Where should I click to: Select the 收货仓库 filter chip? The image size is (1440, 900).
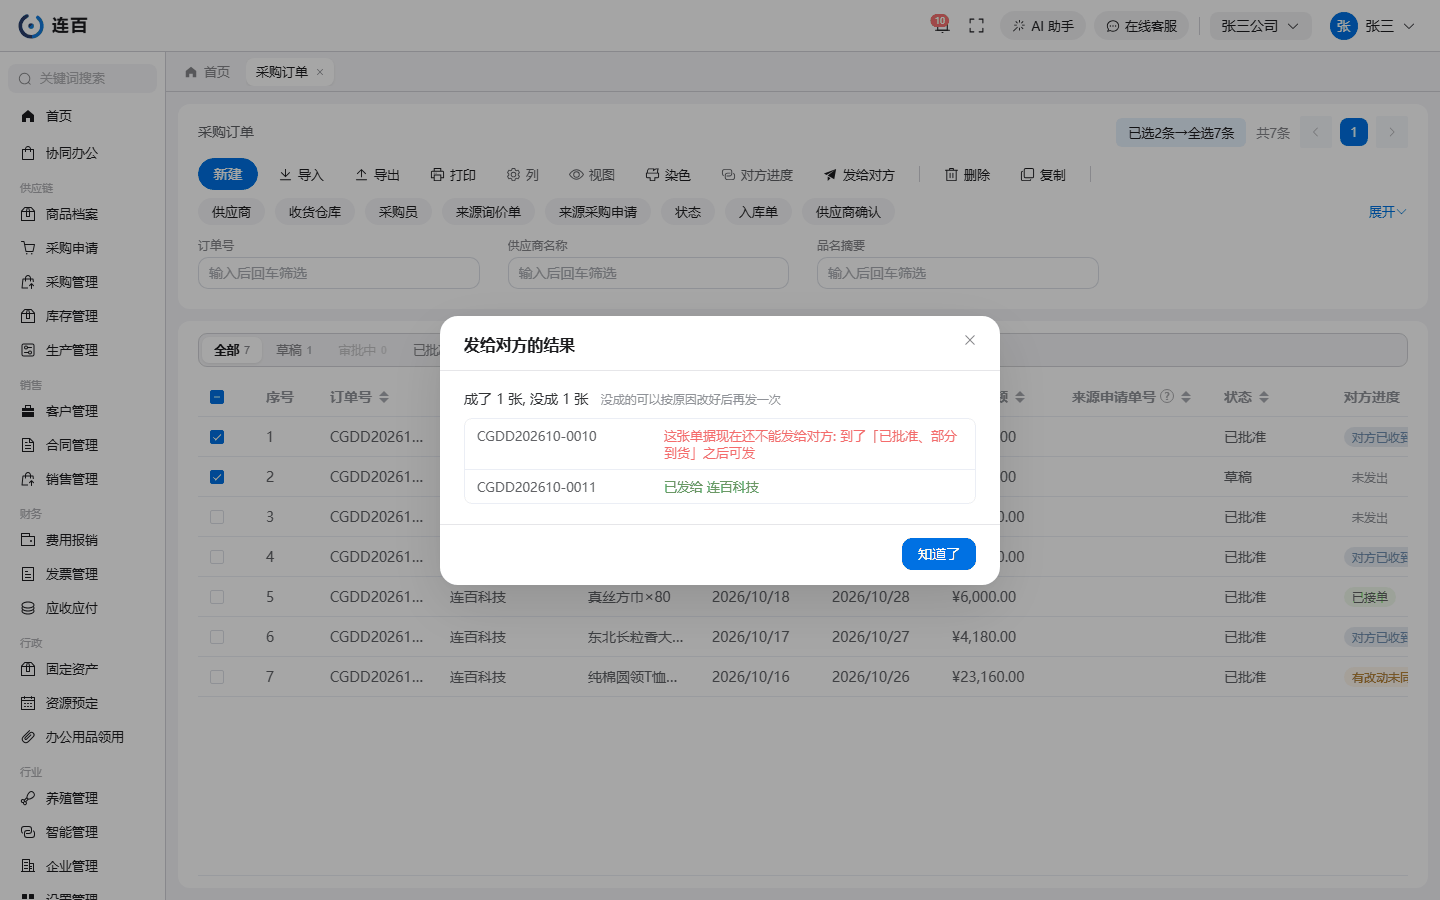[x=315, y=212]
